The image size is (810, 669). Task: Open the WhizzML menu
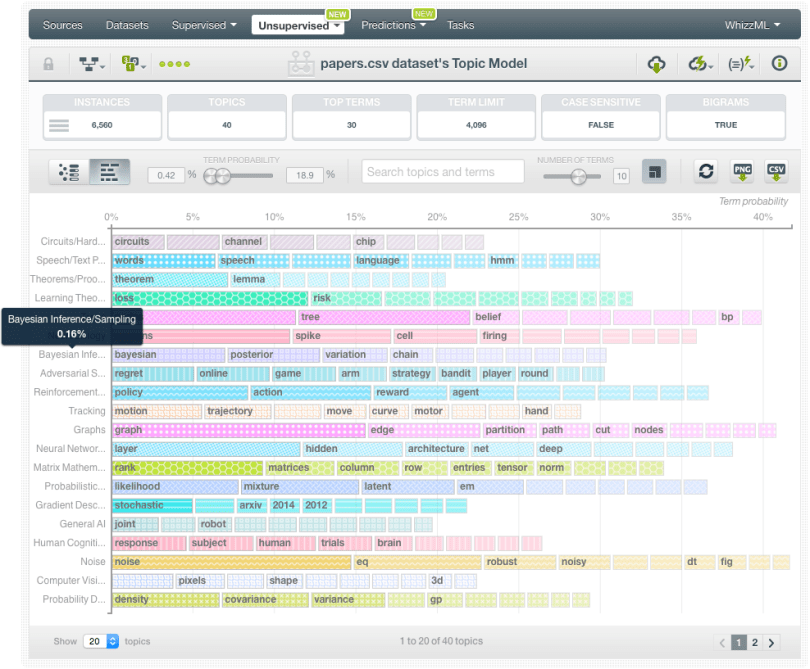pyautogui.click(x=753, y=25)
